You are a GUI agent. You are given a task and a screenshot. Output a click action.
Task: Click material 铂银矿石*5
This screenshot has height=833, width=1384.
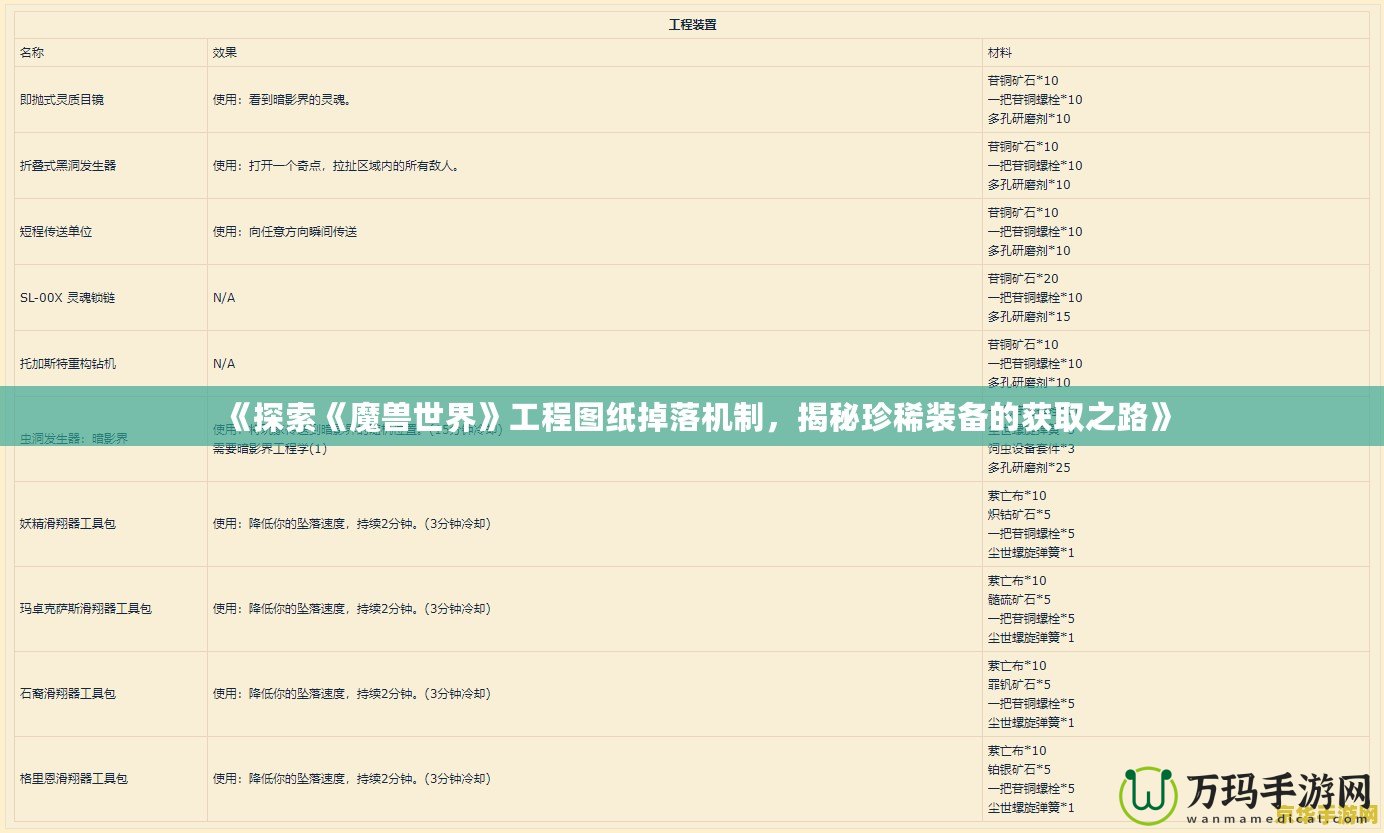click(x=1019, y=770)
